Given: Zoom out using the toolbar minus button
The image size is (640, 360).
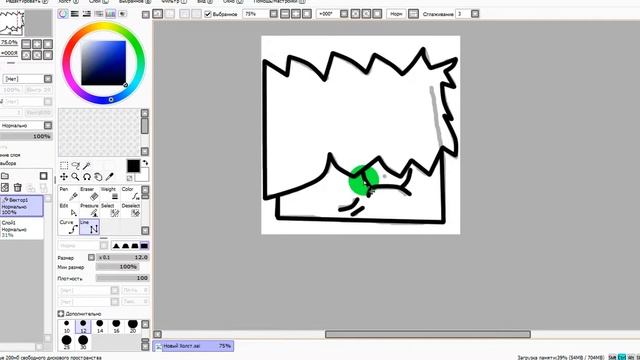Looking at the screenshot, I should coord(285,14).
